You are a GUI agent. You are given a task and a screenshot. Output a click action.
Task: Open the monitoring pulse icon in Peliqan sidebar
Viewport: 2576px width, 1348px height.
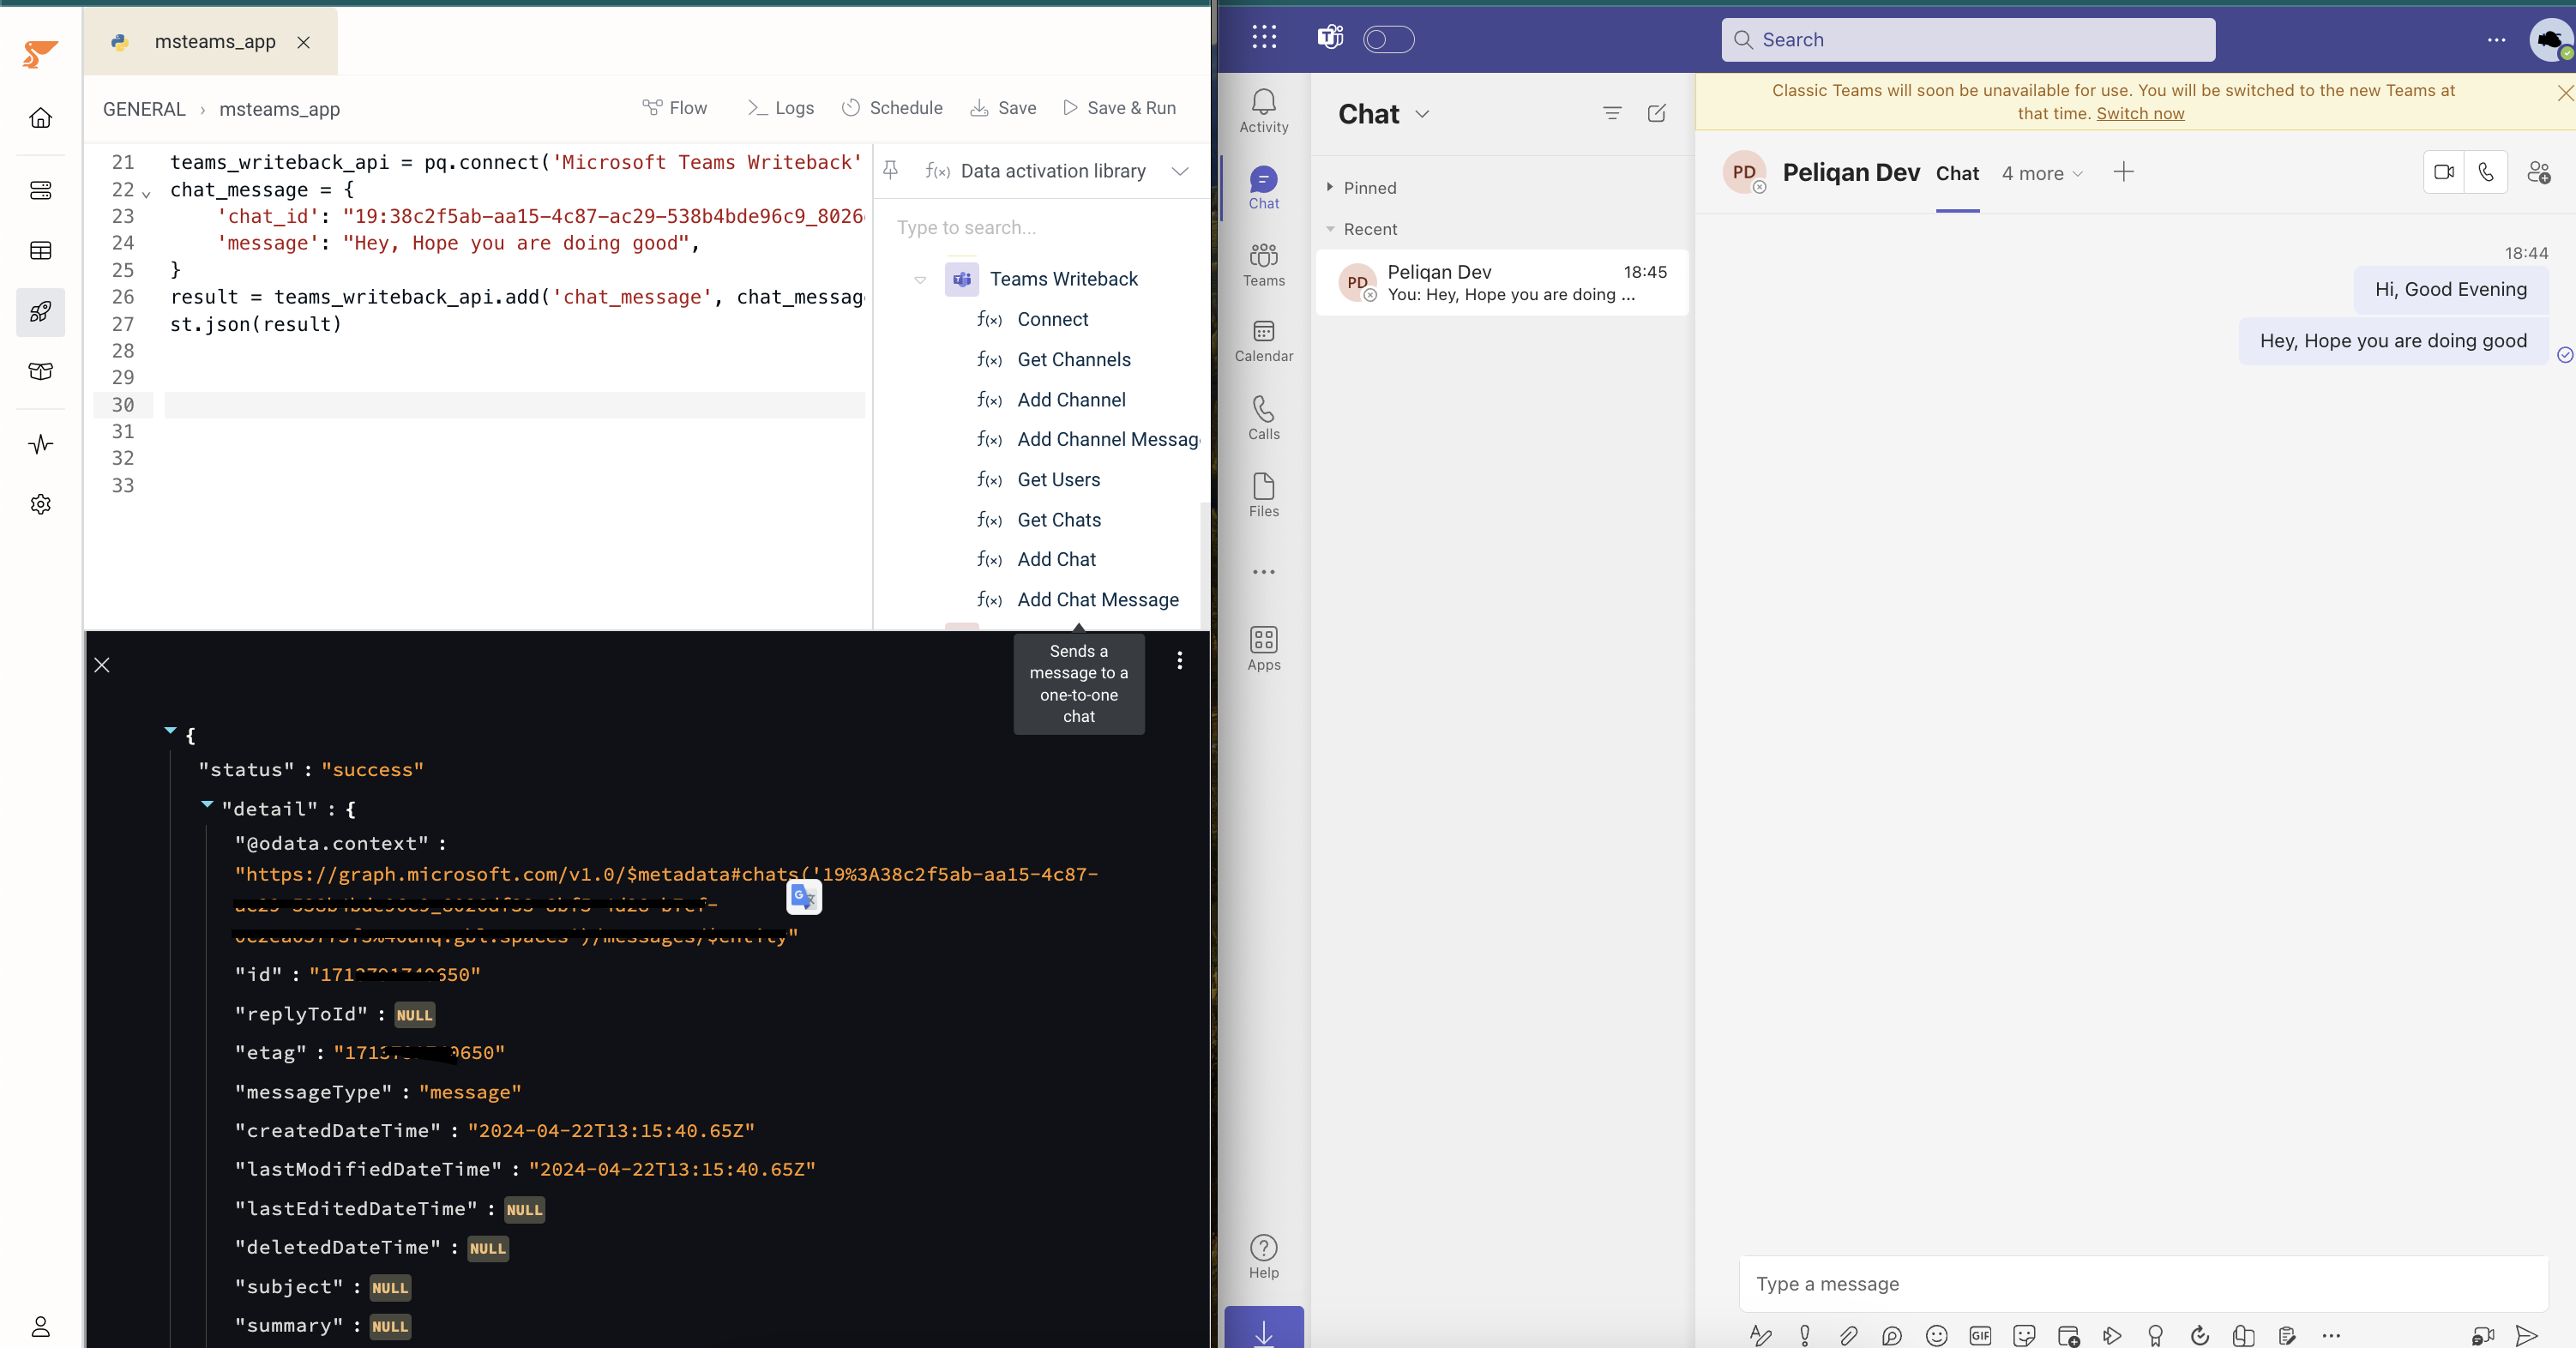(x=40, y=444)
